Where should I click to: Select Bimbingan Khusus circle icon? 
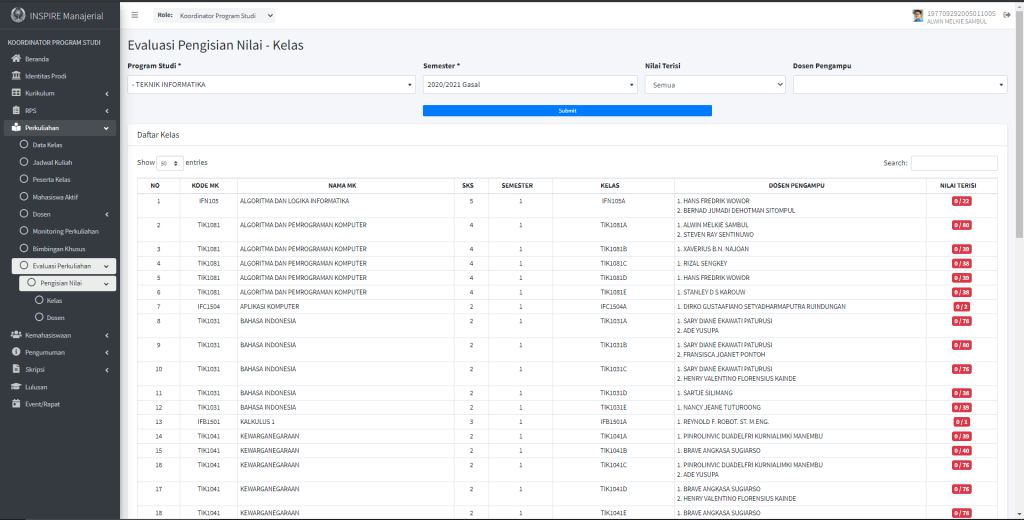pyautogui.click(x=24, y=248)
